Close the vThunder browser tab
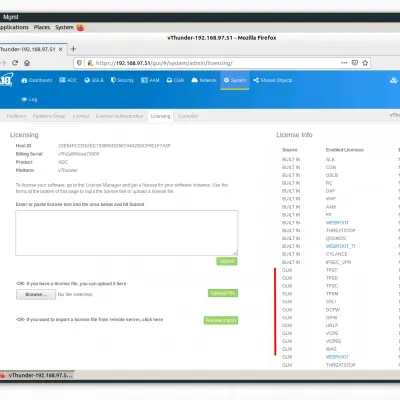400x400 pixels. tap(60, 49)
